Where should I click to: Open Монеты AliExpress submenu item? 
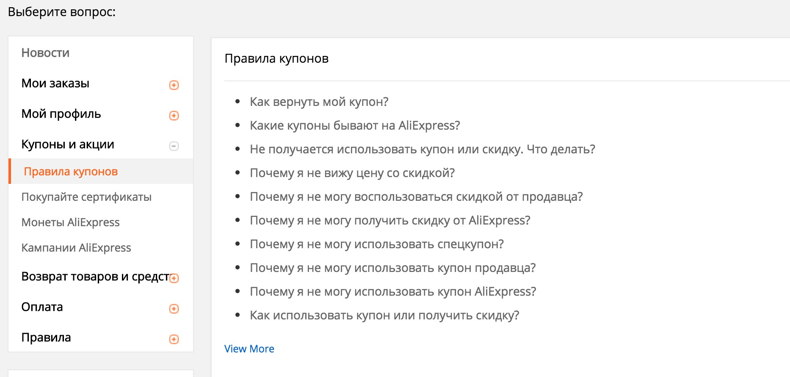(71, 222)
